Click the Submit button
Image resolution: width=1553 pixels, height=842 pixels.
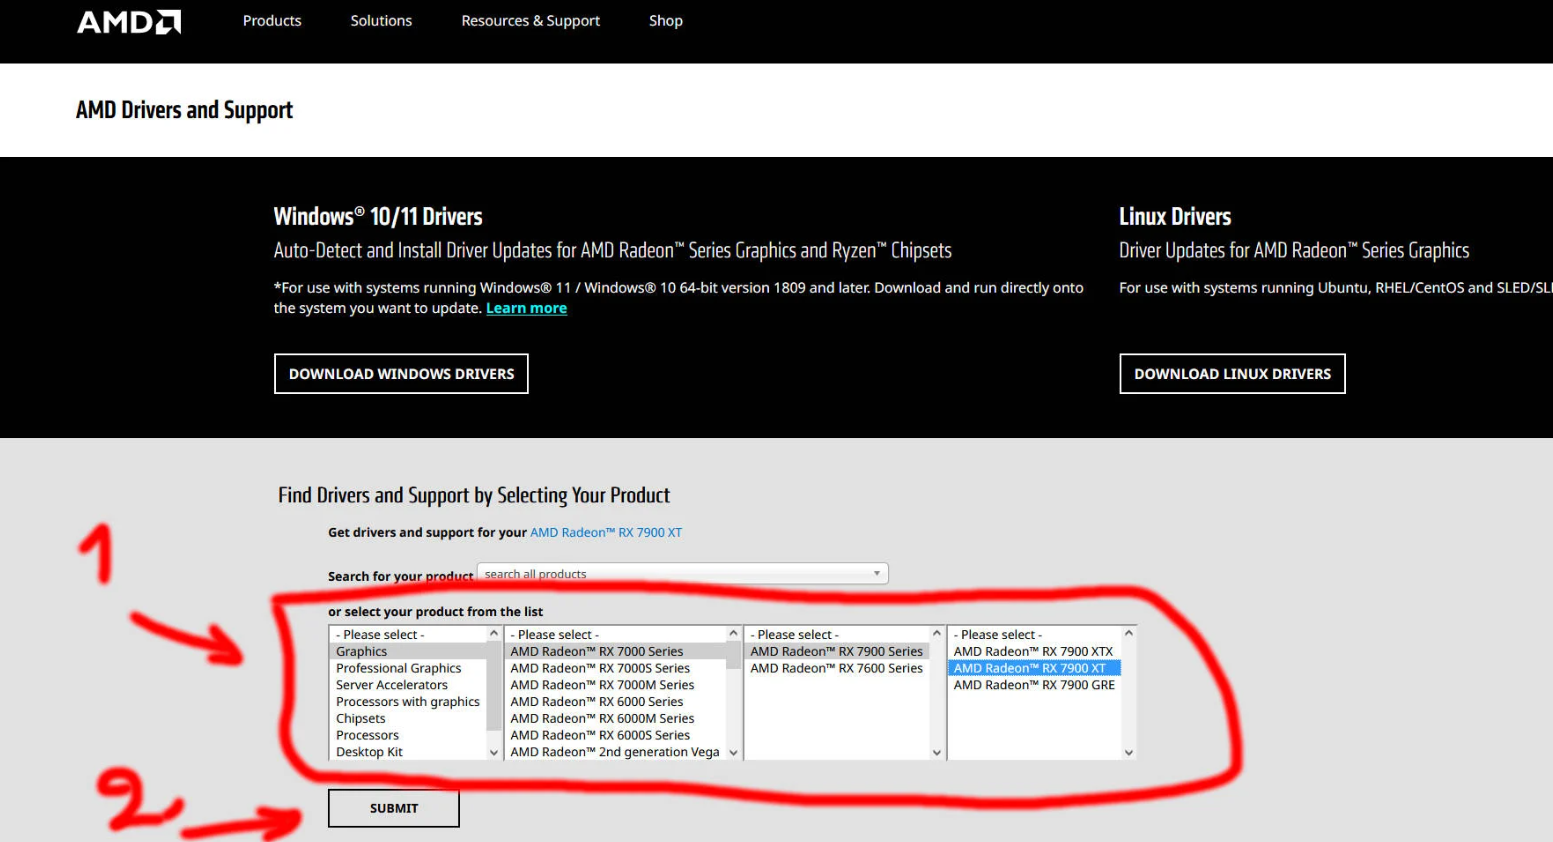(394, 808)
